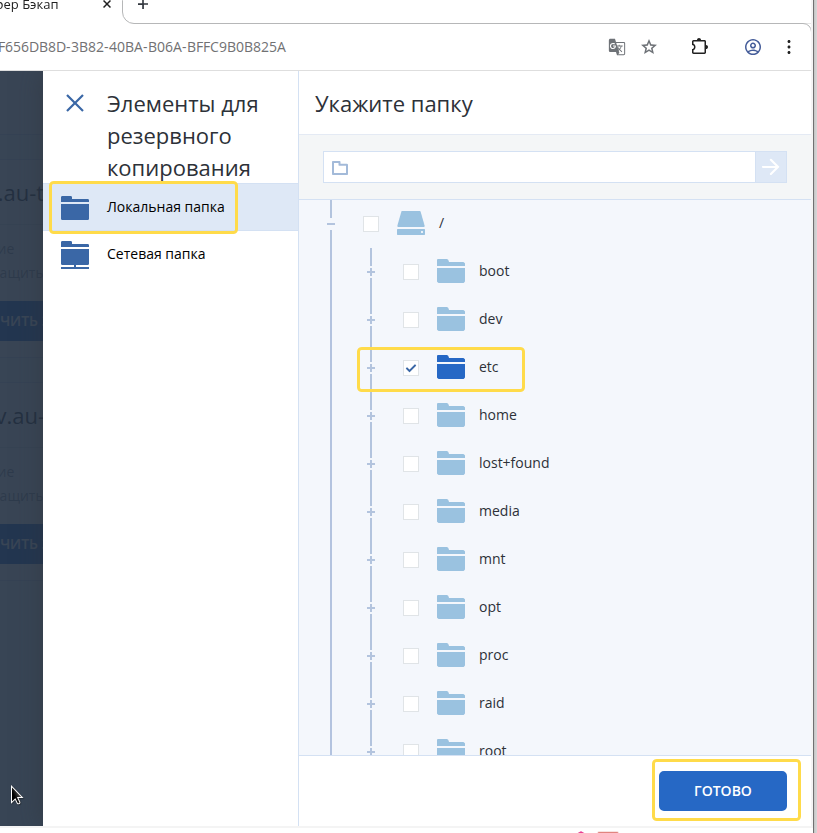Select the raid folder name
The image size is (817, 833).
(491, 703)
